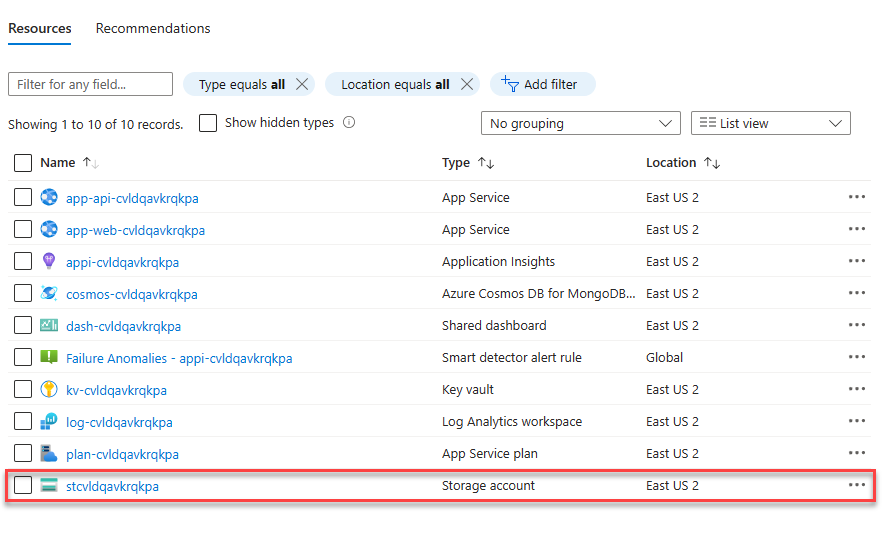
Task: Click the App Service plan icon for plan-cvldqavkrqkpa
Action: [x=49, y=453]
